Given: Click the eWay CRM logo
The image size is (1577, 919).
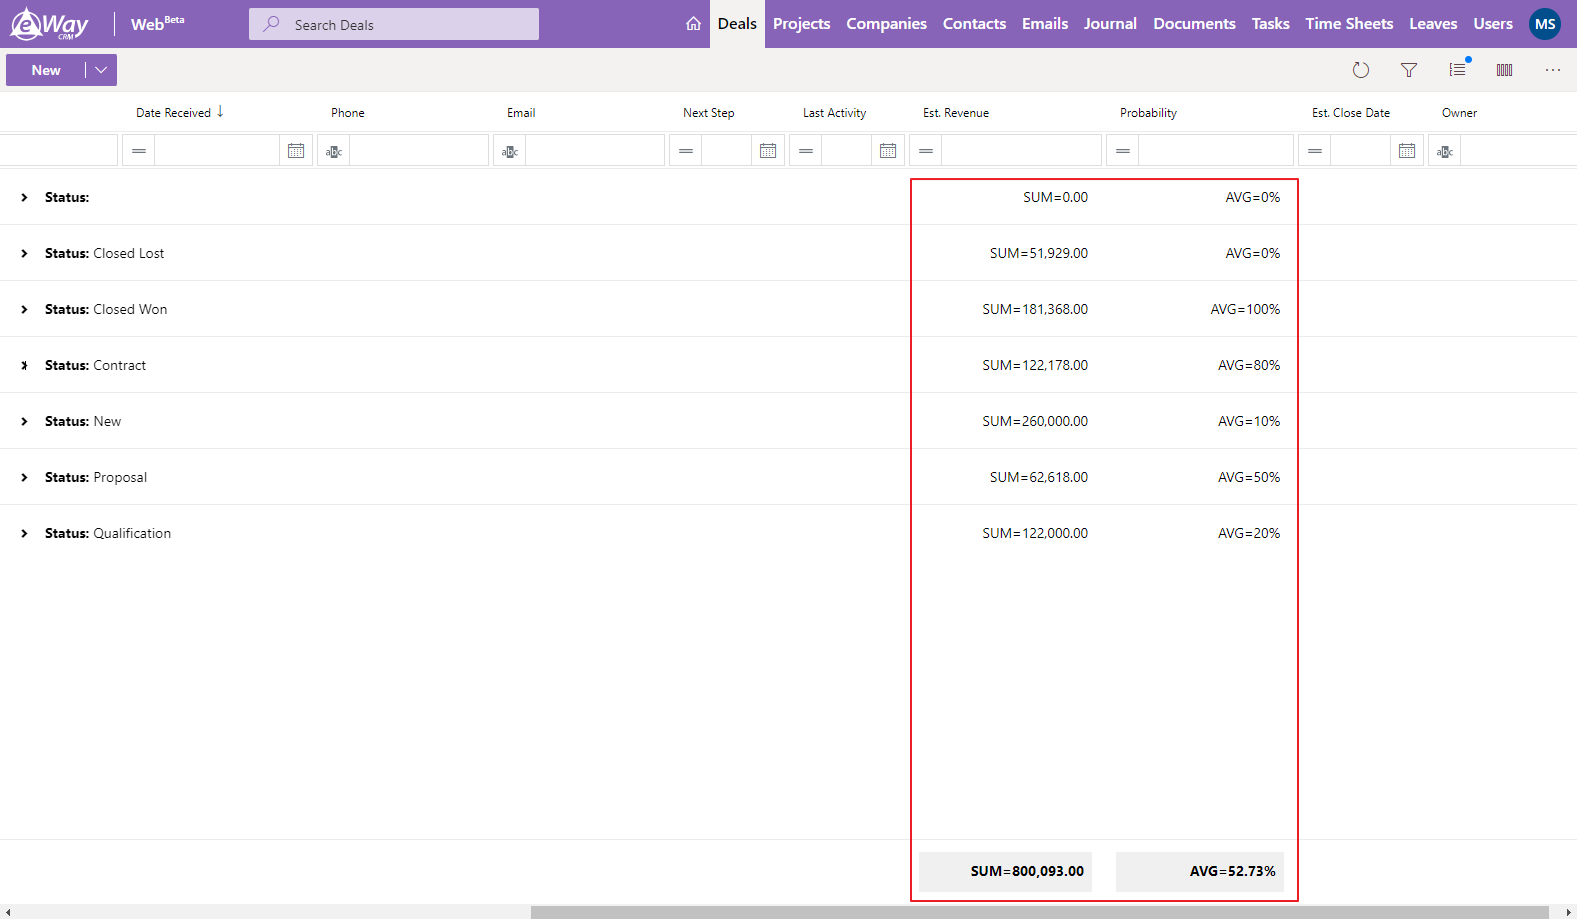Looking at the screenshot, I should tap(49, 24).
